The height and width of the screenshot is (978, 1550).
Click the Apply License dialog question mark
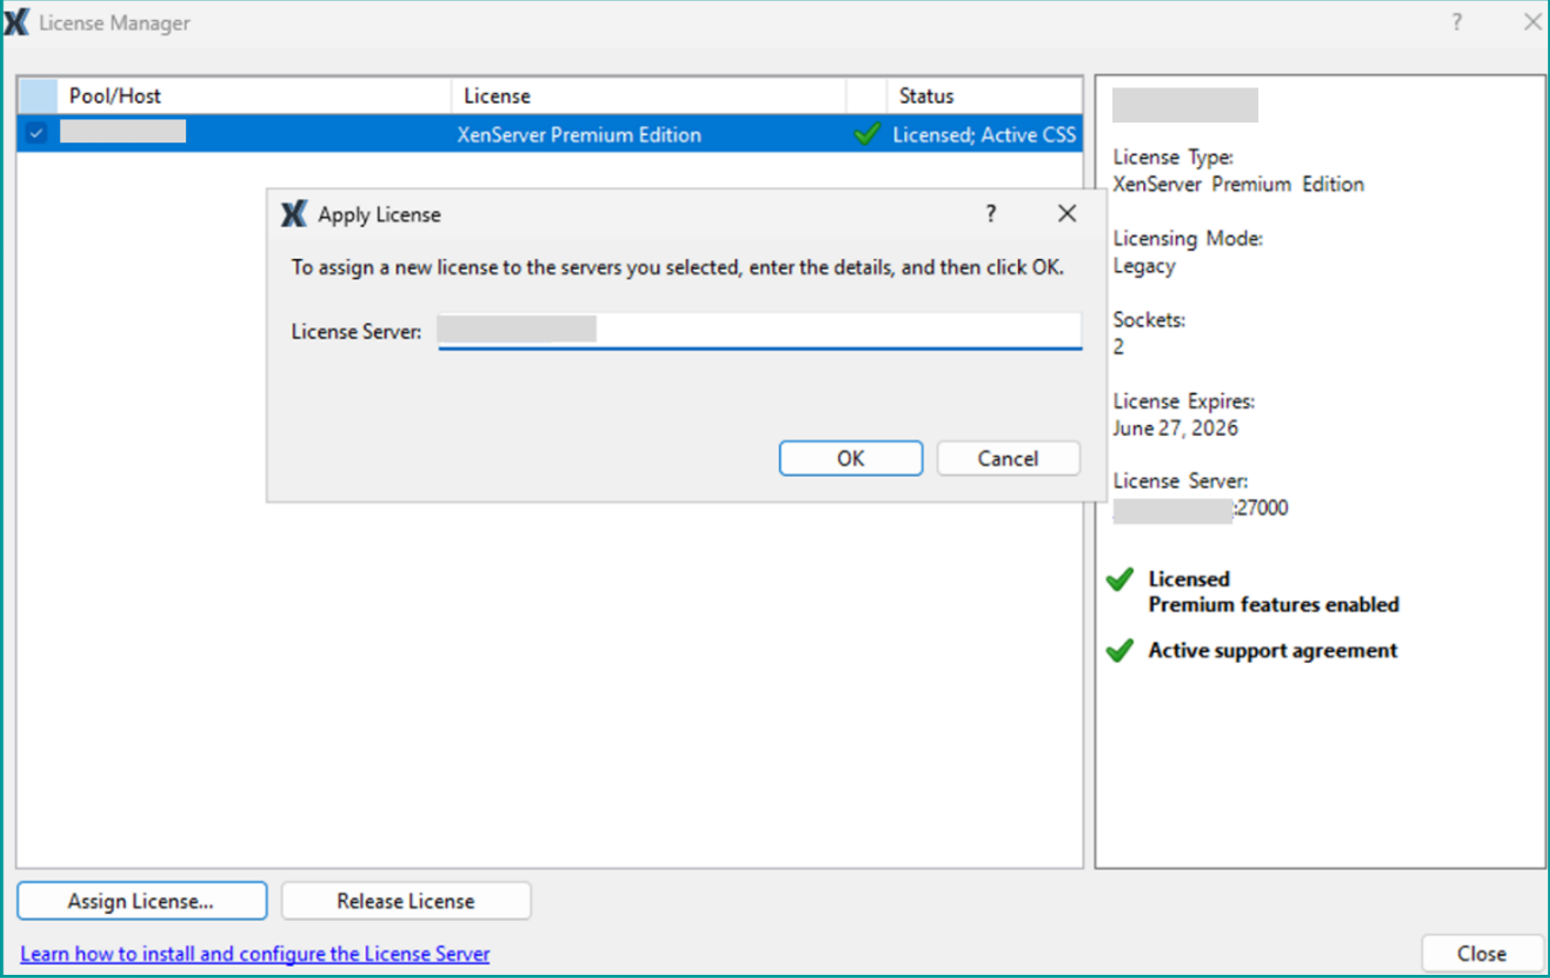point(991,214)
